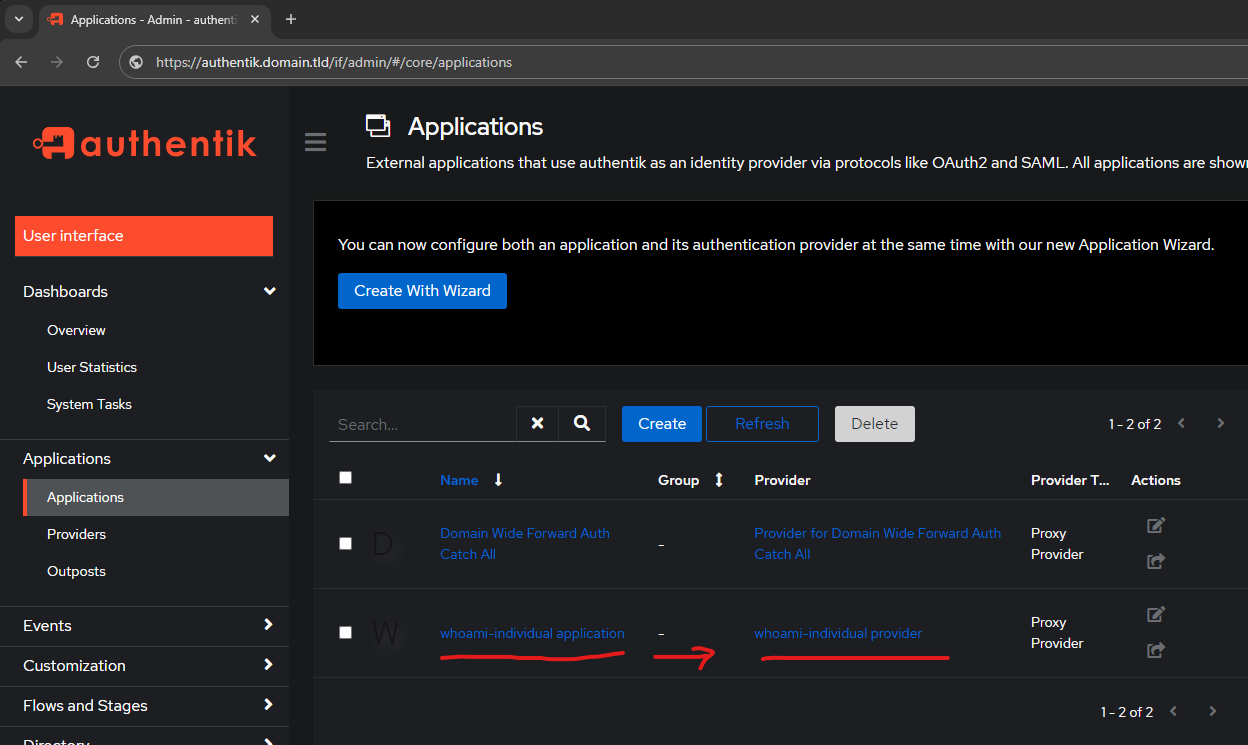This screenshot has height=745, width=1248.
Task: Check the whoami-individual application row checkbox
Action: [x=346, y=632]
